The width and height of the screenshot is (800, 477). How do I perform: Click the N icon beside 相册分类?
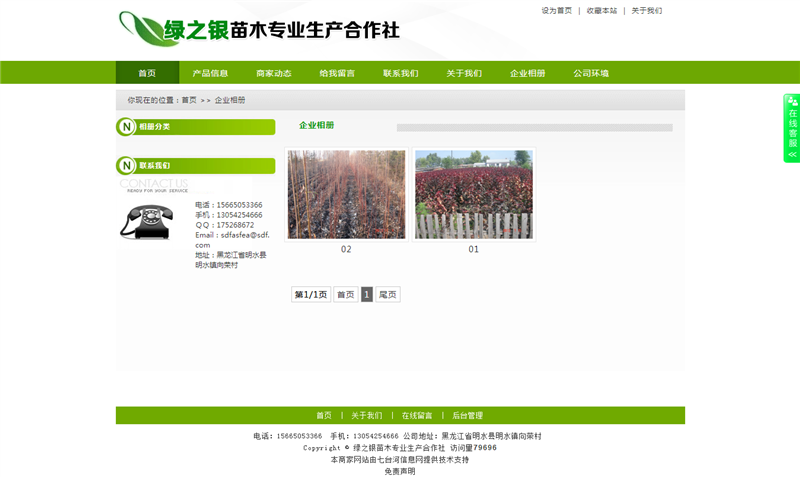[126, 127]
